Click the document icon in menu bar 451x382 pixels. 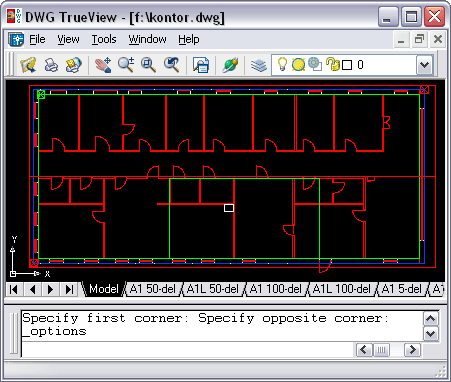coord(16,39)
